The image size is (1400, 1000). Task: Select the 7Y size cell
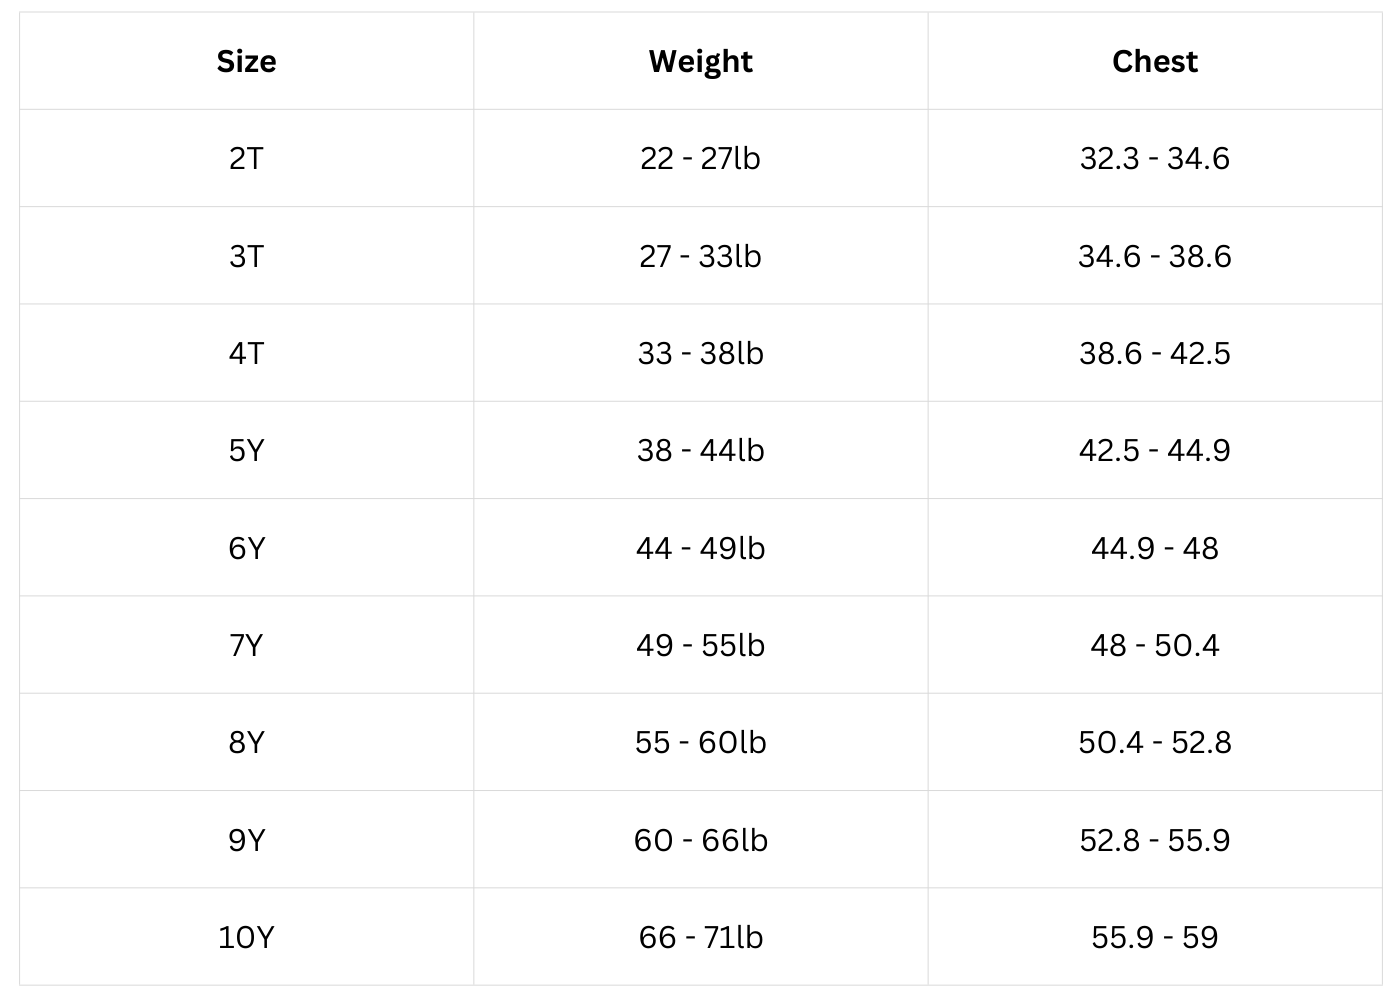point(246,646)
